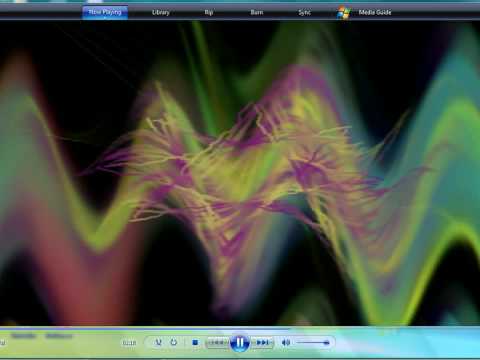Click the seek bar above the playback controls
Image resolution: width=480 pixels, height=360 pixels.
point(240,328)
